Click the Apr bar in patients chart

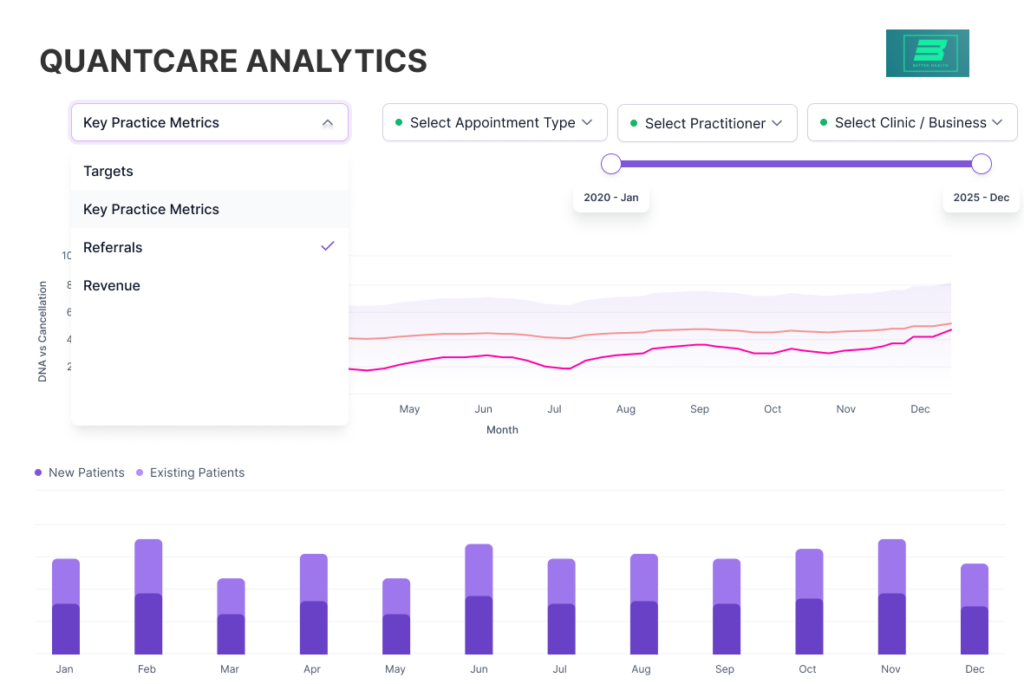[x=313, y=604]
